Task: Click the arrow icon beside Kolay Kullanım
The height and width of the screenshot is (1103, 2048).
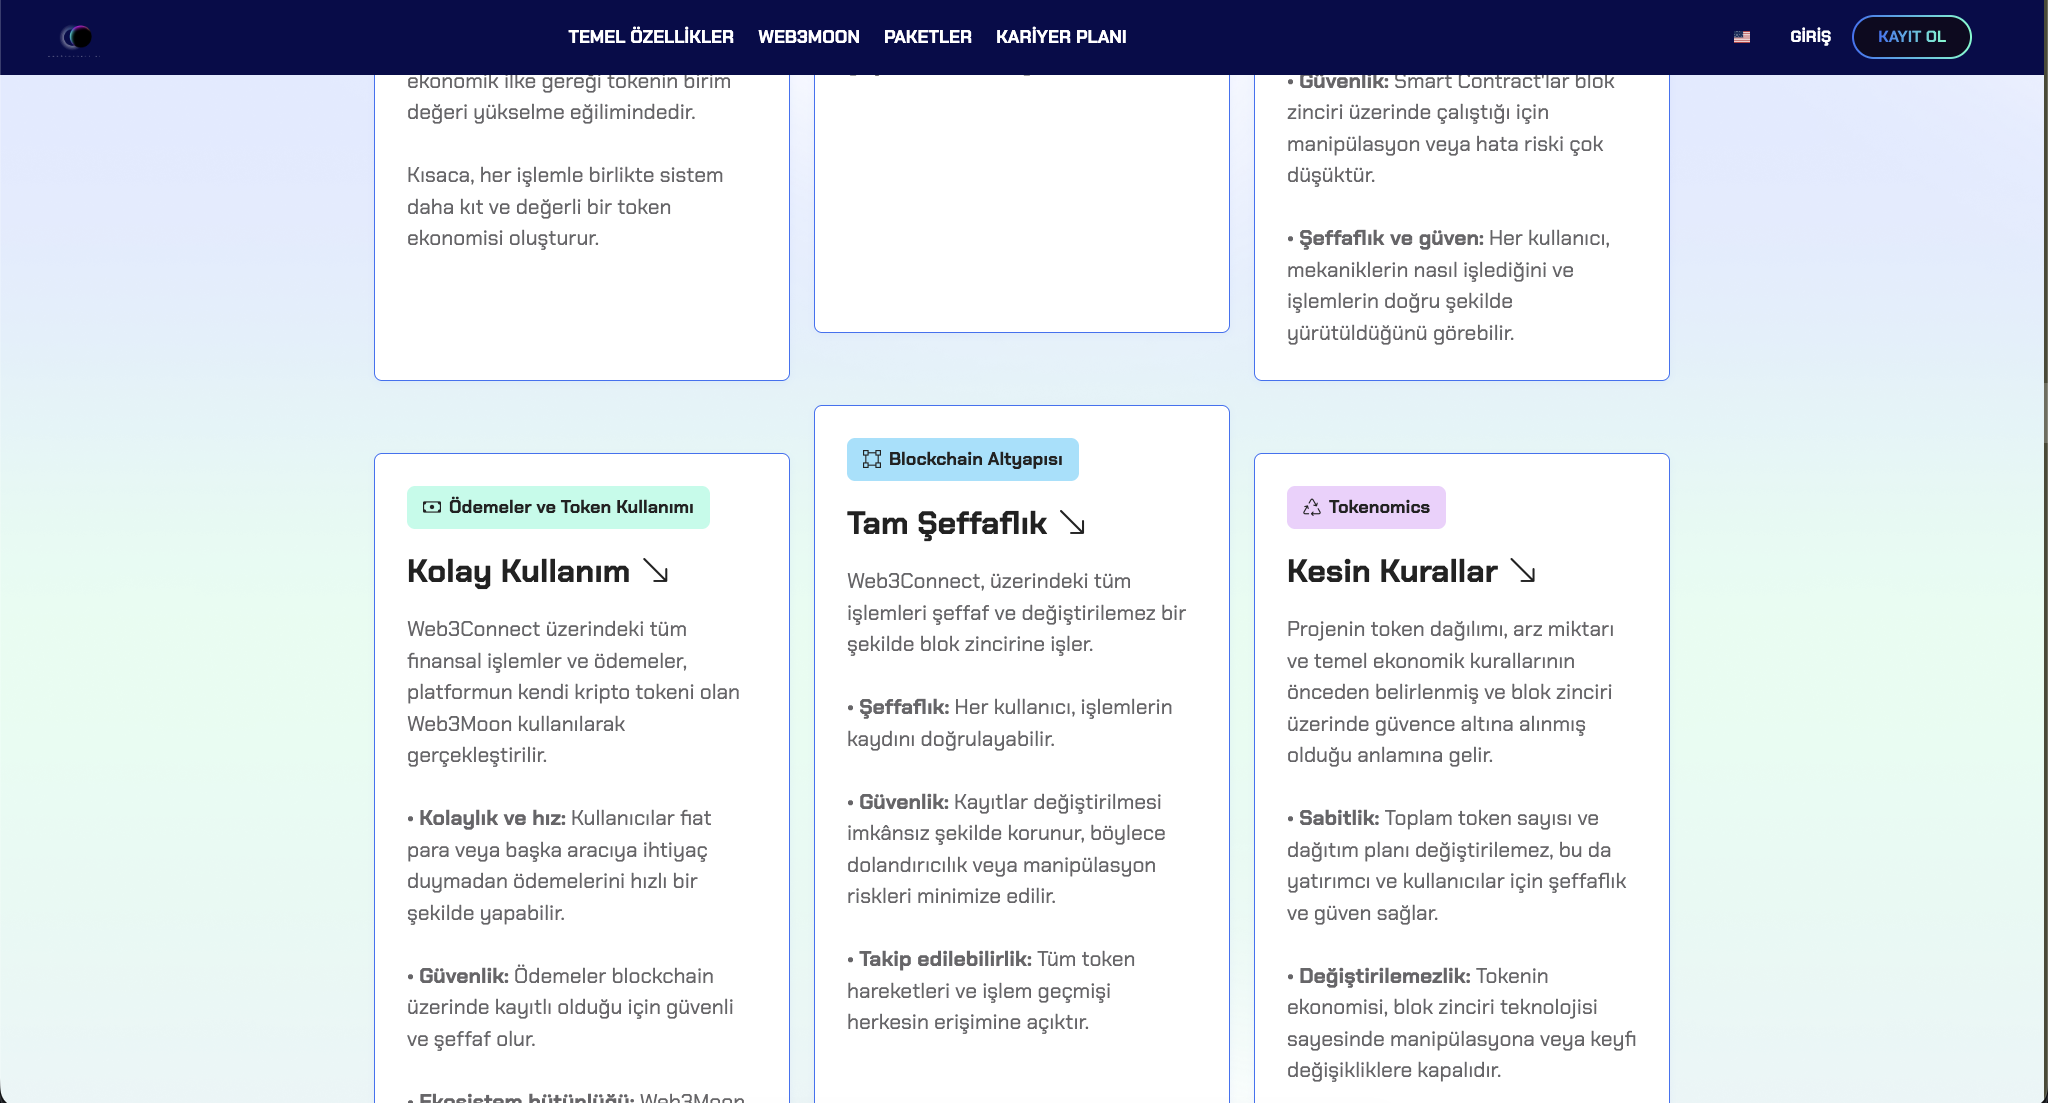Action: coord(657,572)
